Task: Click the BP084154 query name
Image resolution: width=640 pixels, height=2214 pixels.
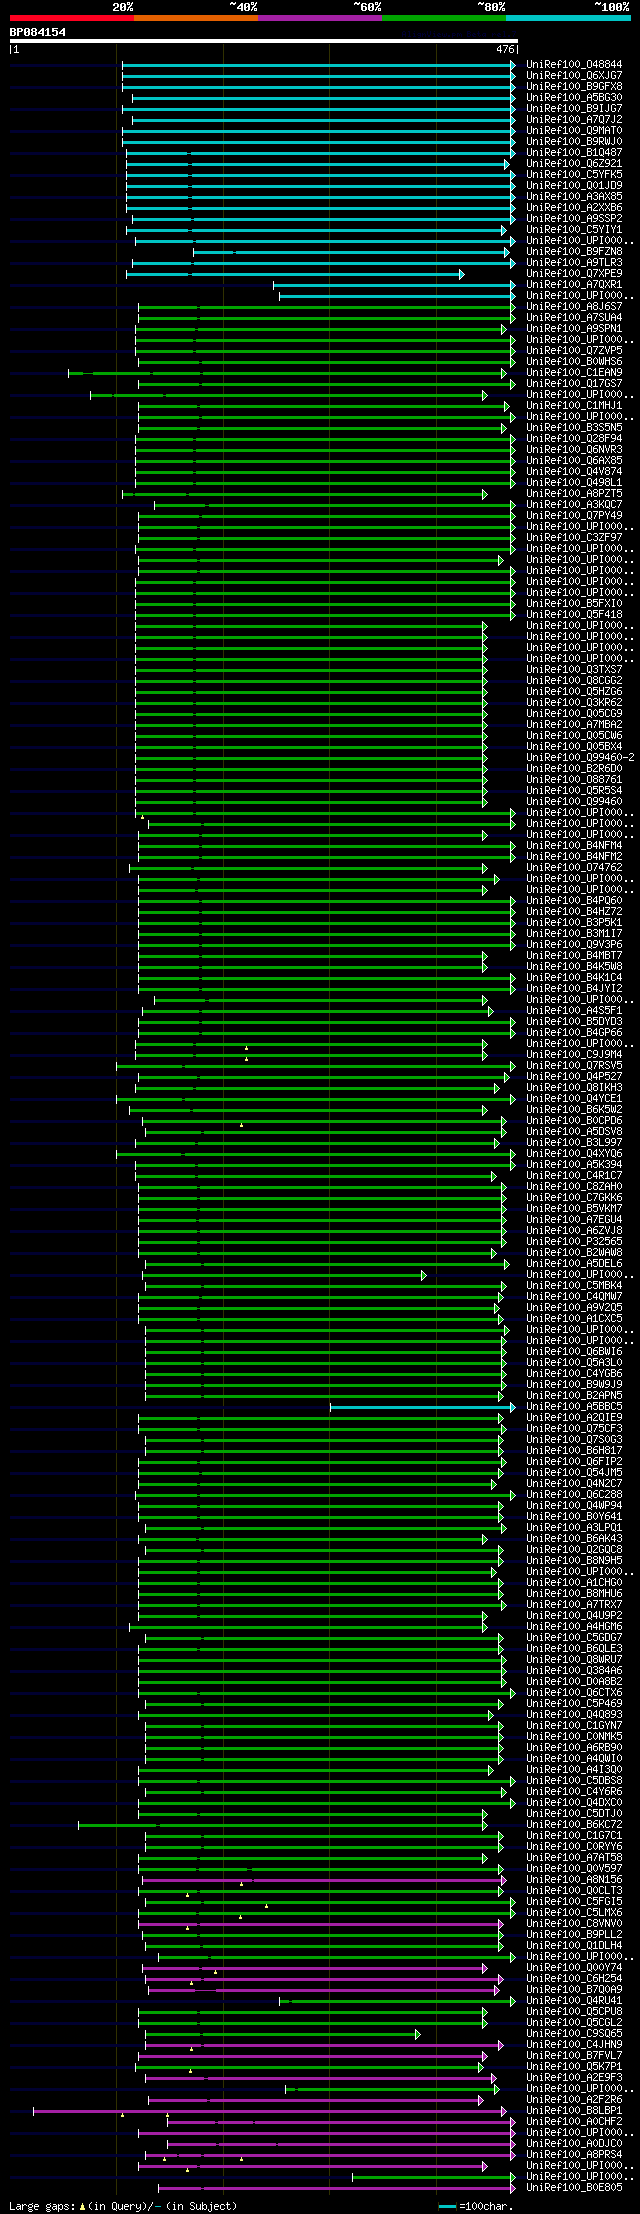Action: coord(38,32)
